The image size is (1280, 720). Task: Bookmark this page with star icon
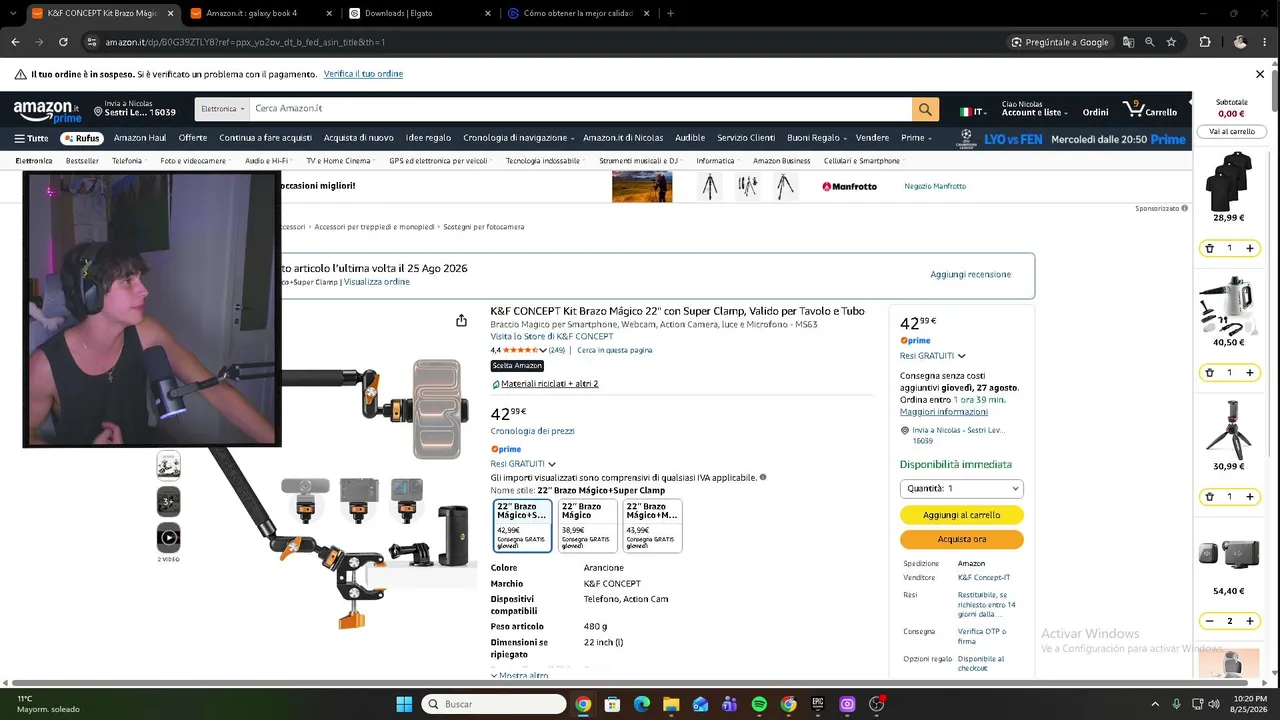tap(1171, 42)
